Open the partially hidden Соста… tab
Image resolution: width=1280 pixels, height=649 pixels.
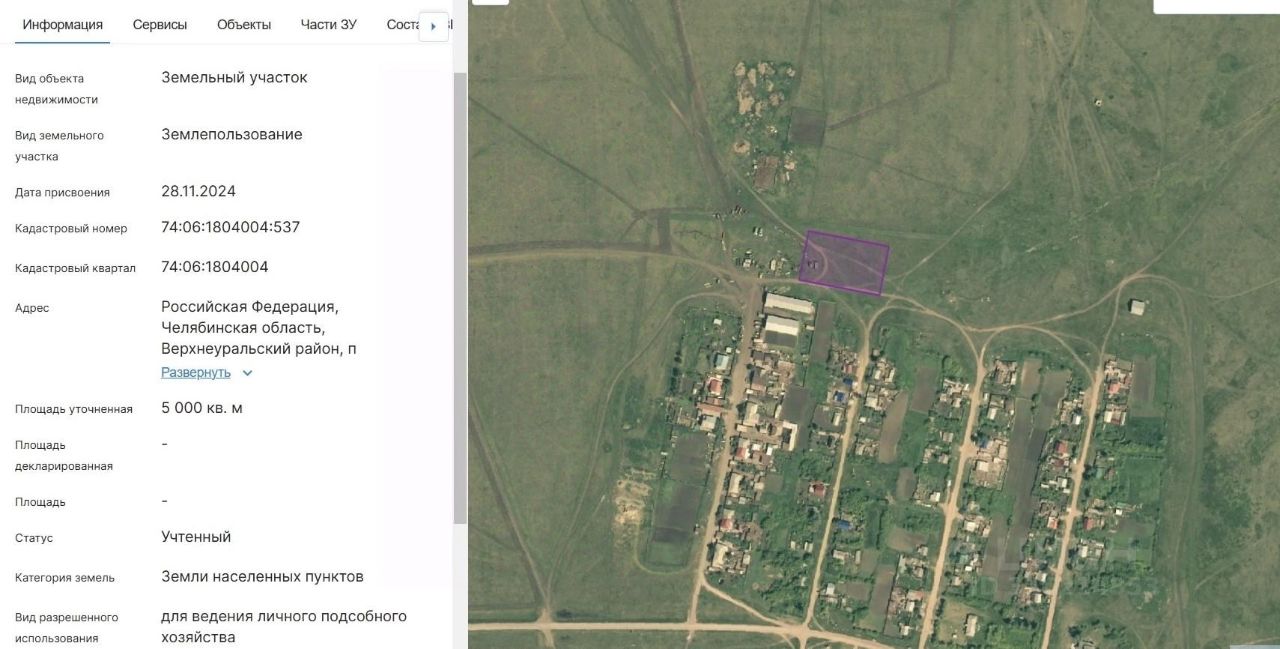point(401,25)
